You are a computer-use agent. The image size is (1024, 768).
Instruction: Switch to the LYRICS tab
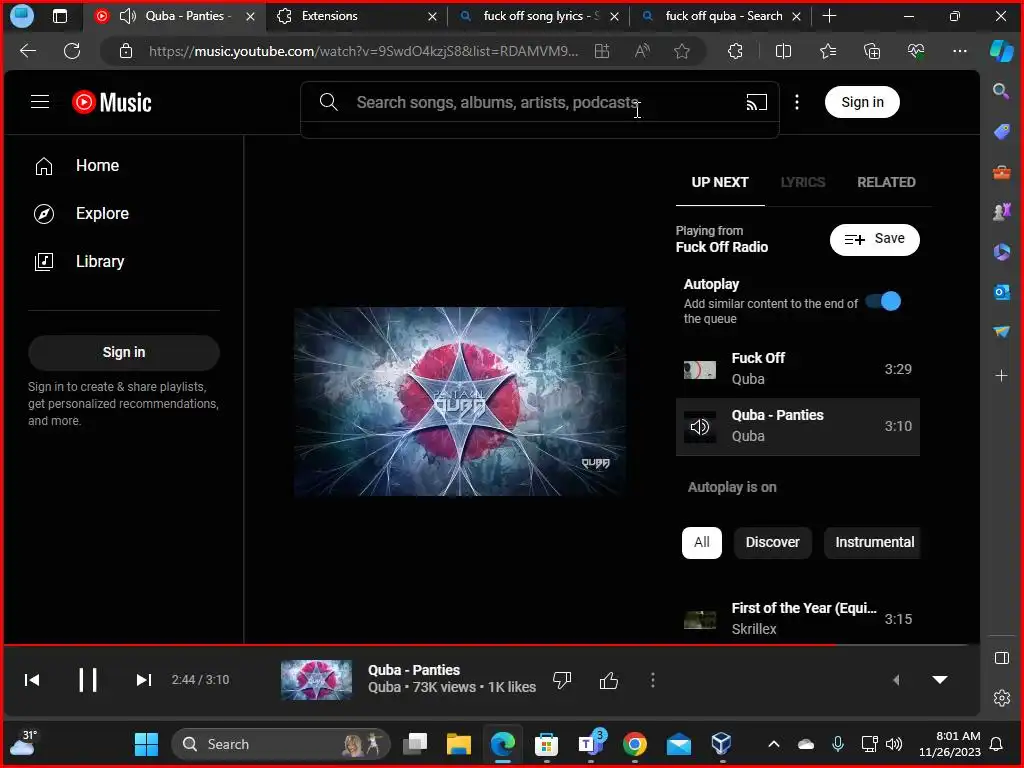[803, 182]
